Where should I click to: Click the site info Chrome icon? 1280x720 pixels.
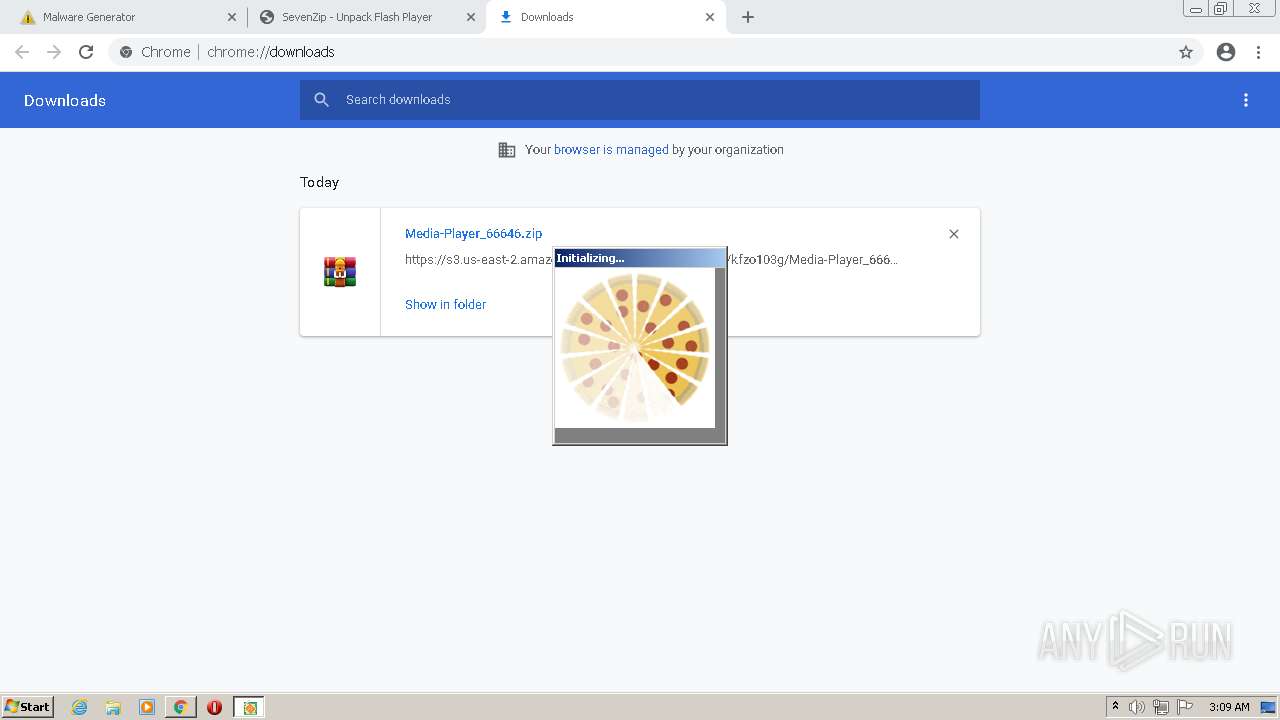[126, 52]
